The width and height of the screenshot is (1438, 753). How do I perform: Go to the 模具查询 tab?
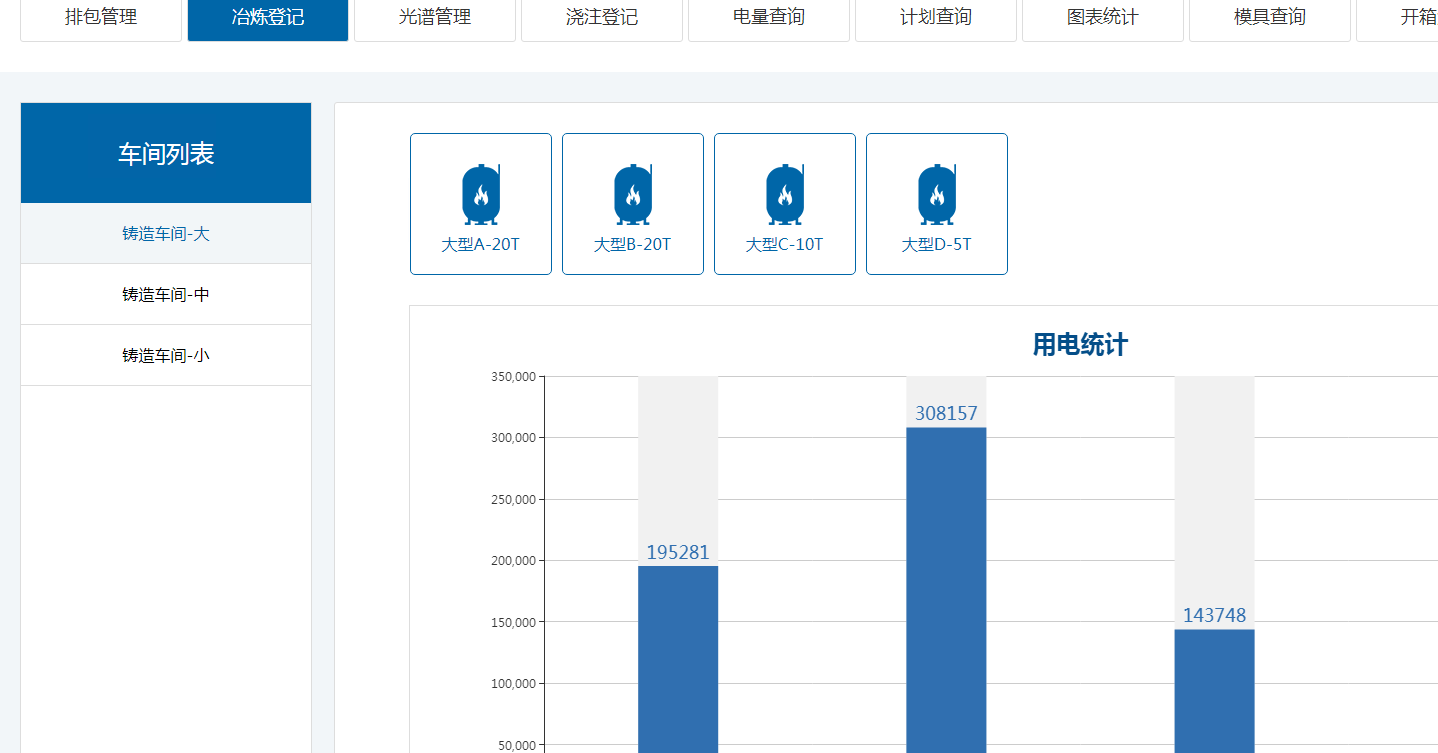pos(1270,18)
